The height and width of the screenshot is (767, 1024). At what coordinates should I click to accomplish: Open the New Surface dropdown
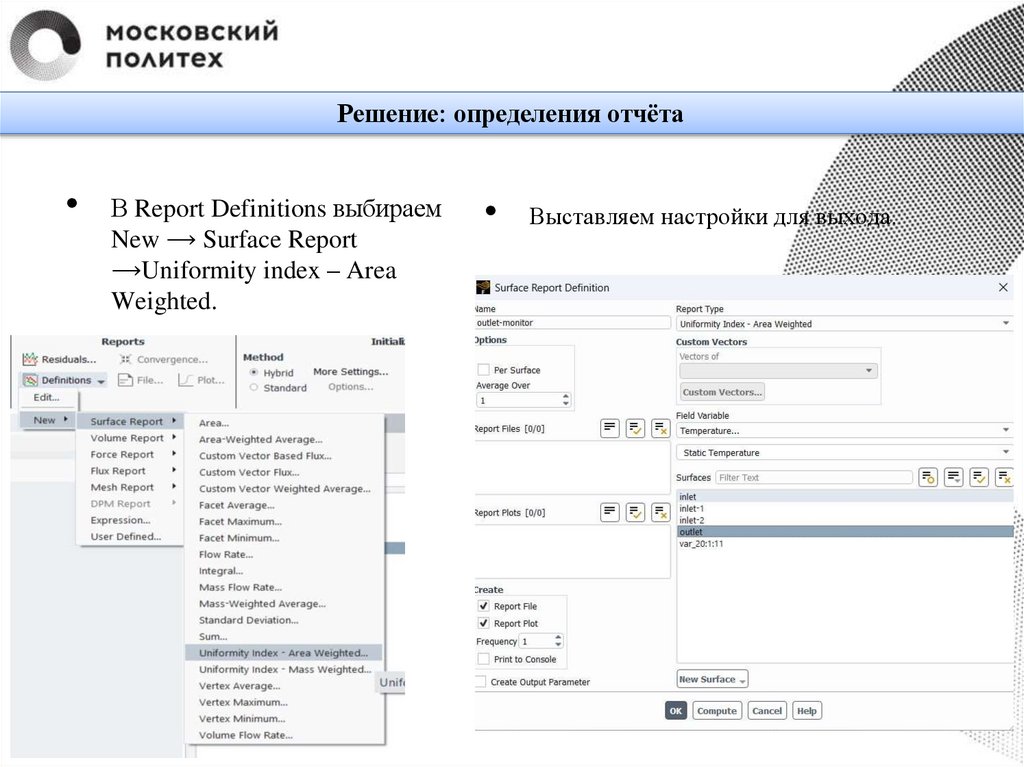point(712,680)
